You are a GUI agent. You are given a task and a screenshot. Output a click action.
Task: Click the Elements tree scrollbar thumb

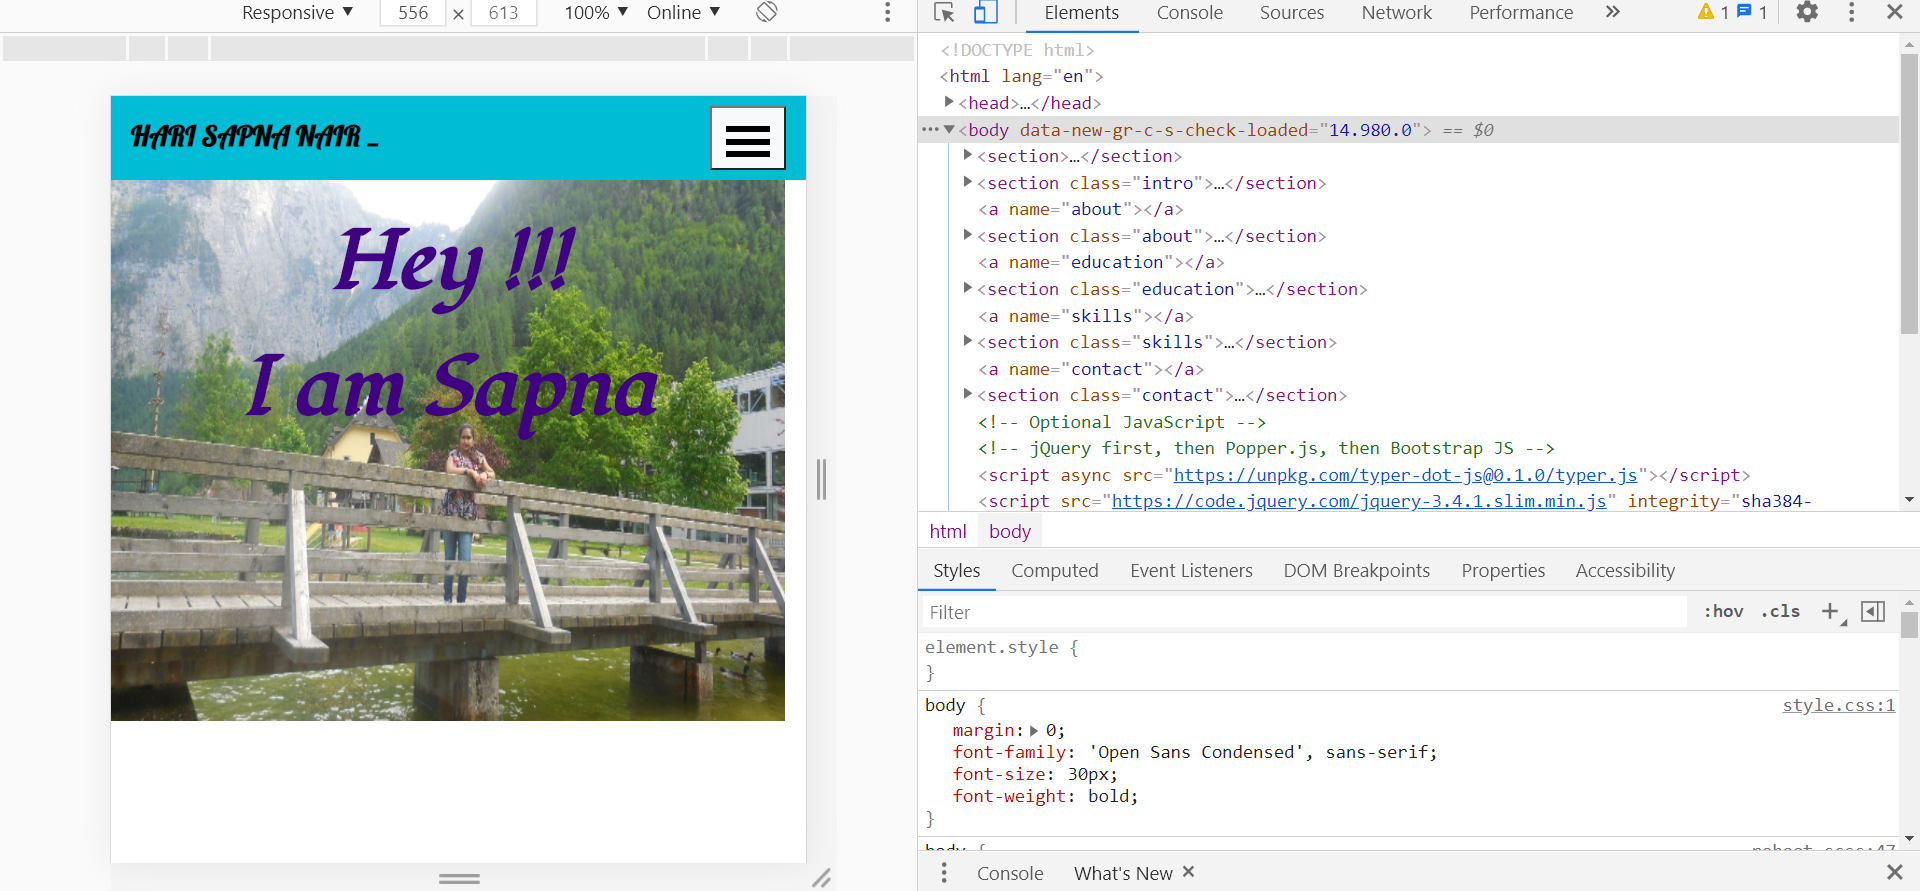(1909, 193)
